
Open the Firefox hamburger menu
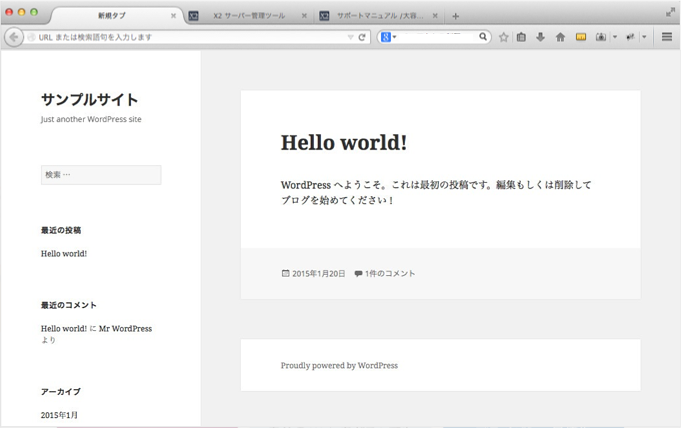point(667,37)
